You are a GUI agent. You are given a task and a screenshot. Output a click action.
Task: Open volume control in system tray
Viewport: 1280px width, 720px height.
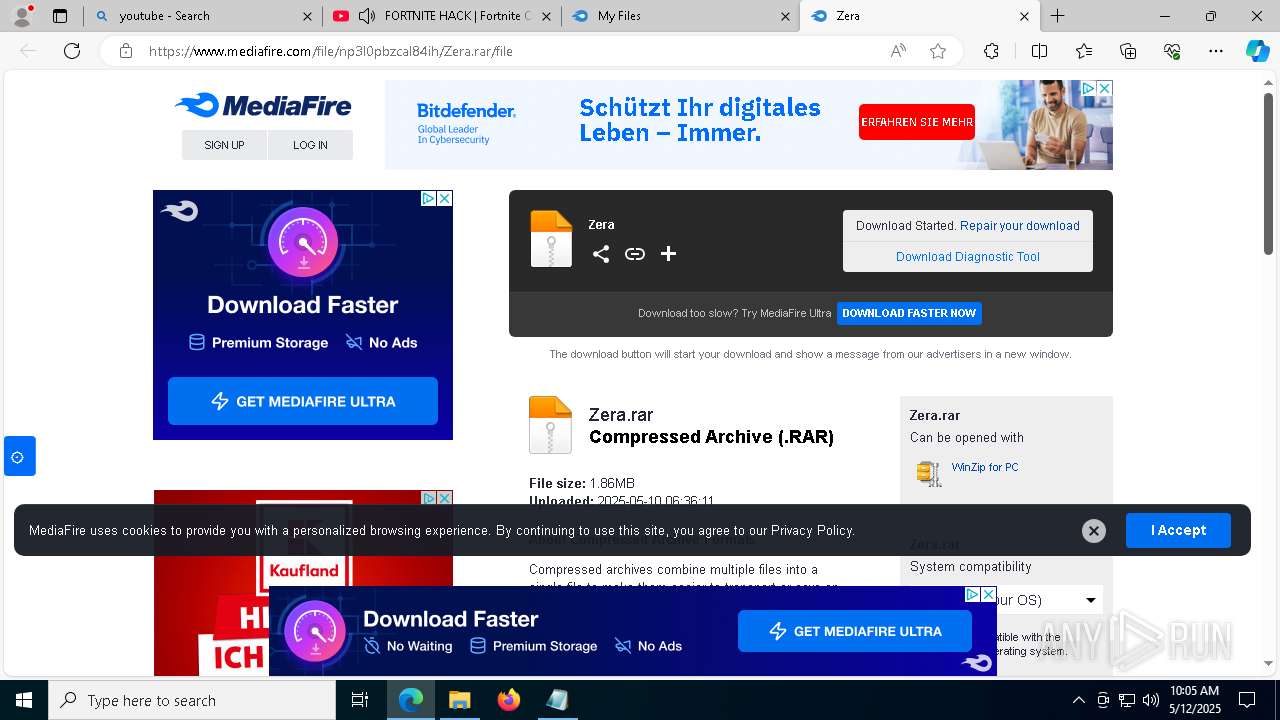[x=1151, y=700]
